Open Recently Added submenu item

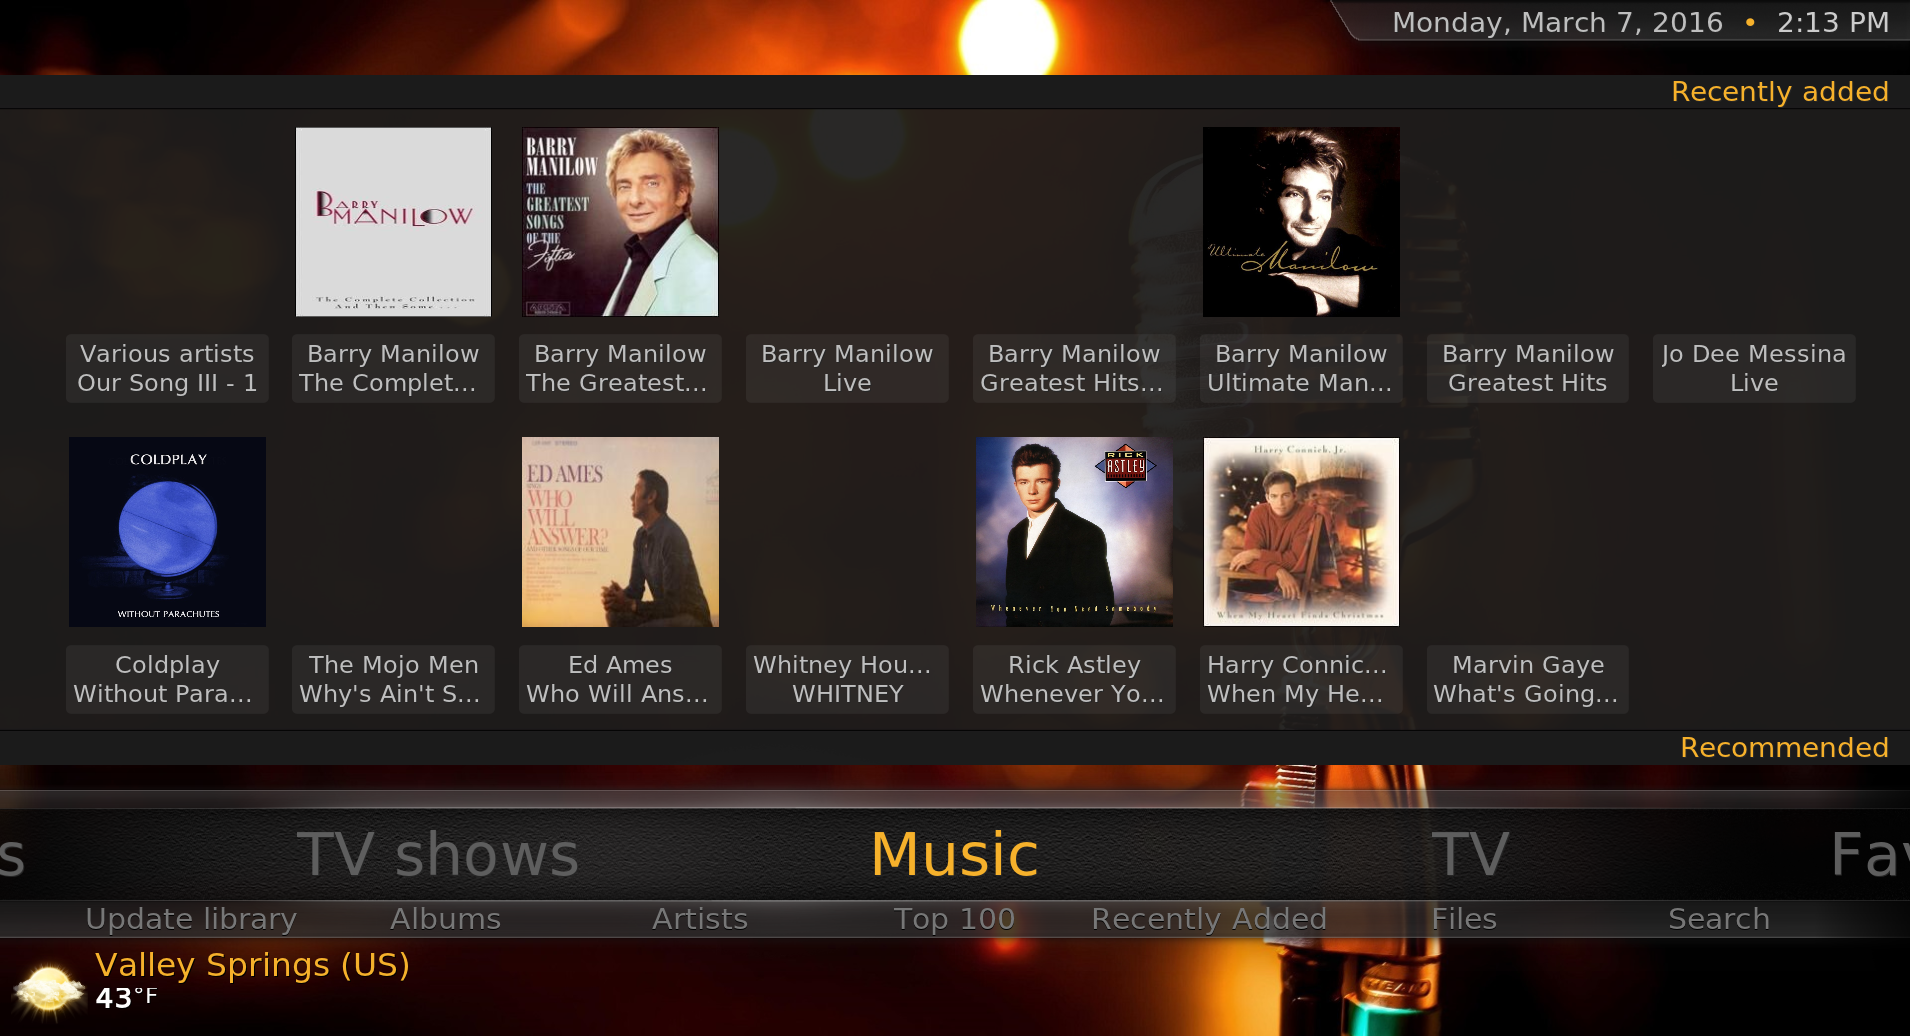pos(1209,918)
